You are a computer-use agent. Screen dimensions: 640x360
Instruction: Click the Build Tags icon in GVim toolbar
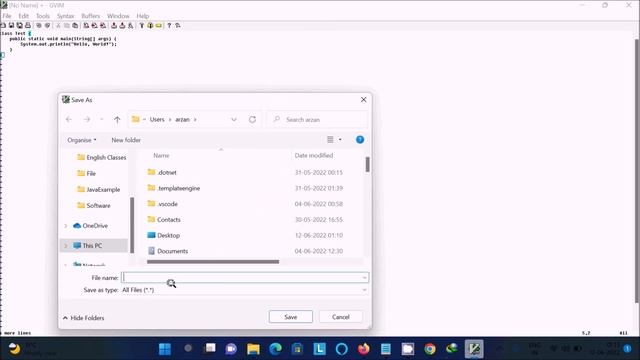(150, 25)
